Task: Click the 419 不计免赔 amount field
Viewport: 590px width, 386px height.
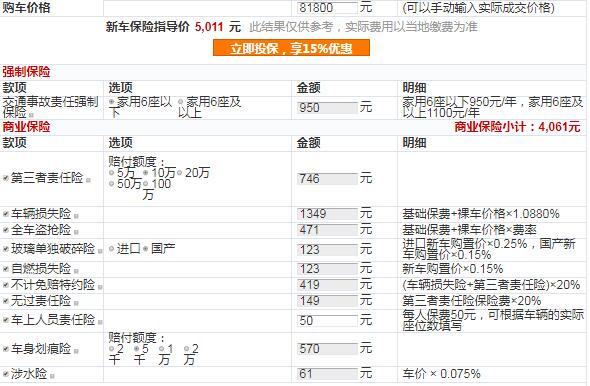Action: 327,285
